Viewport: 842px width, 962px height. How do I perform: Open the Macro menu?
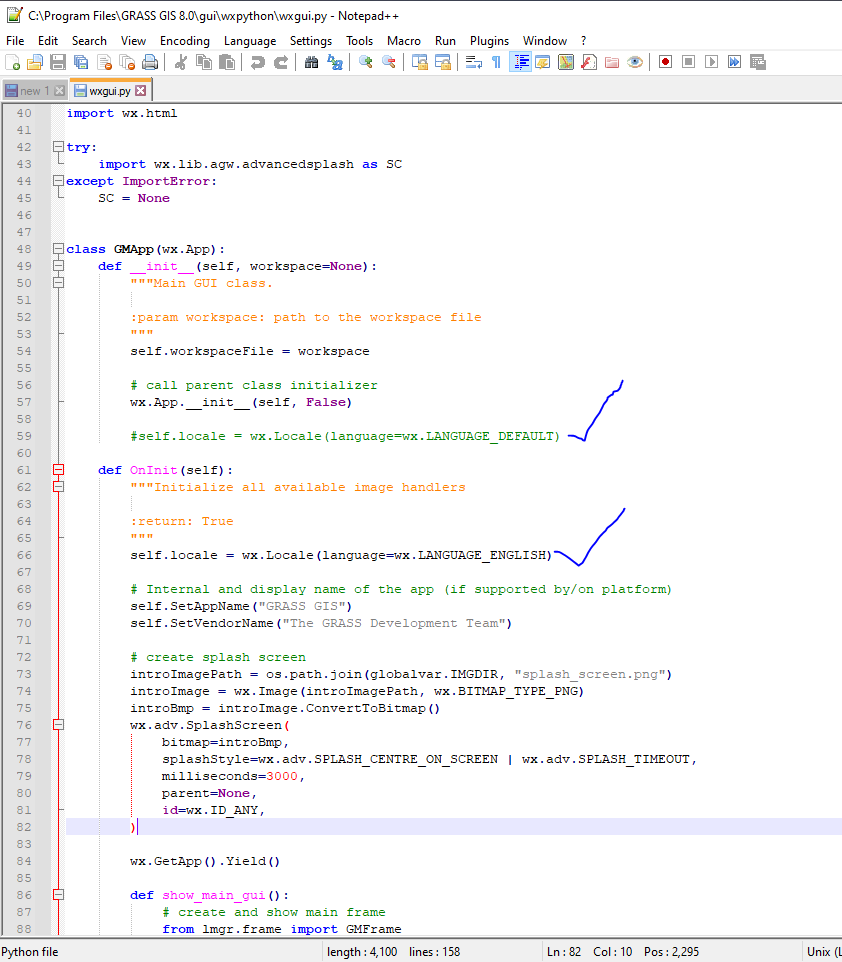tap(404, 40)
